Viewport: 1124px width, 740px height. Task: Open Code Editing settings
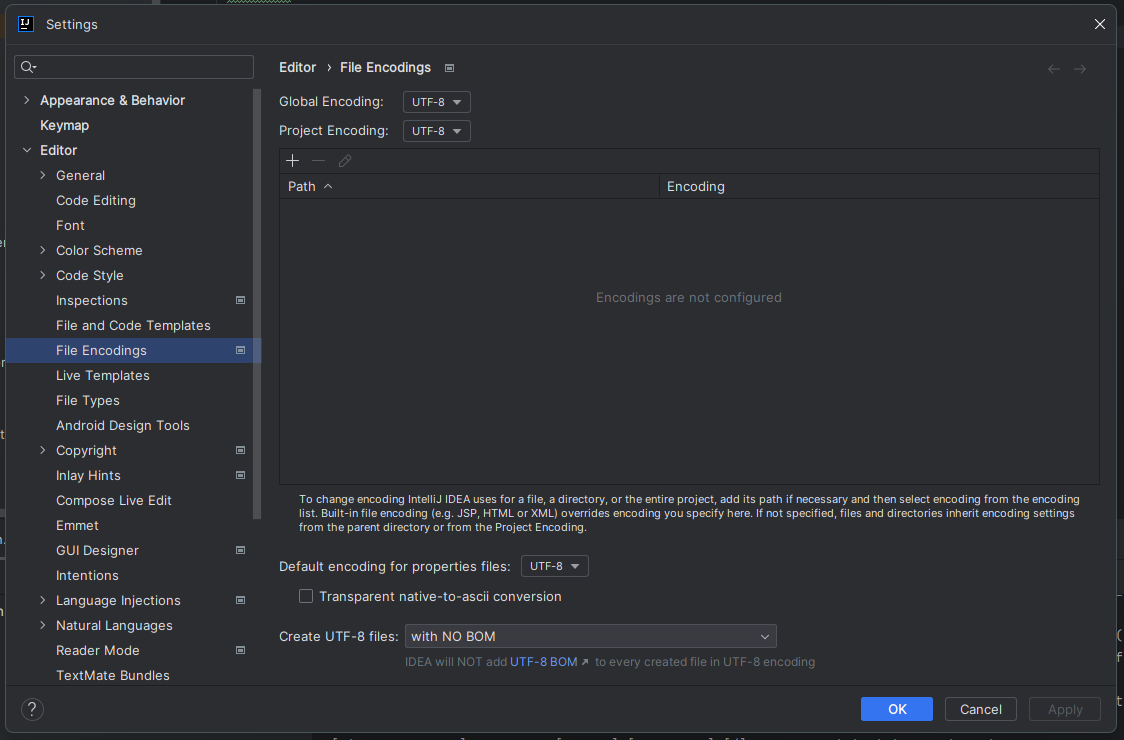pos(96,201)
